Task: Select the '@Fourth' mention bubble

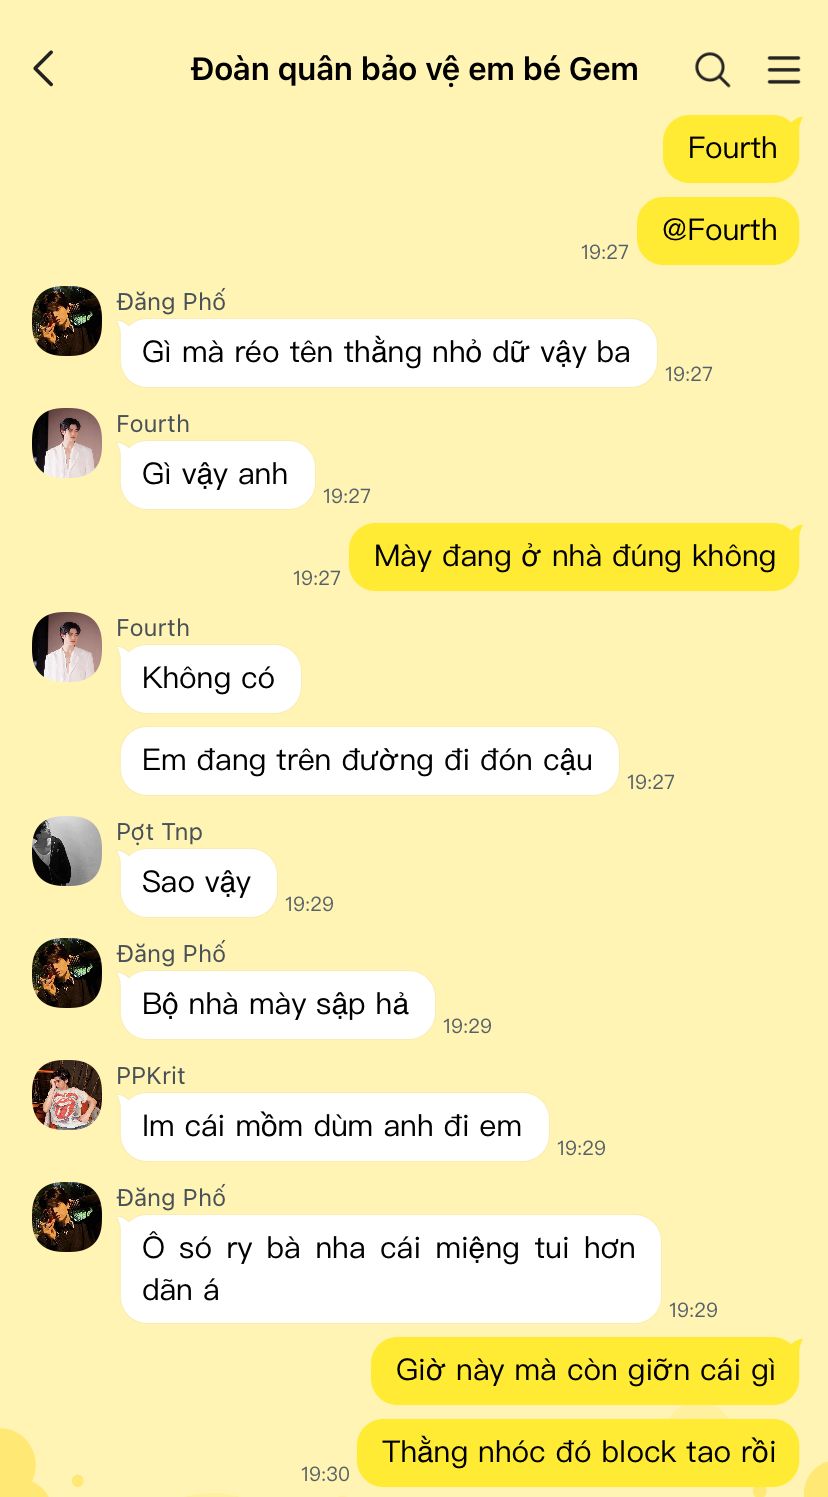Action: coord(718,231)
